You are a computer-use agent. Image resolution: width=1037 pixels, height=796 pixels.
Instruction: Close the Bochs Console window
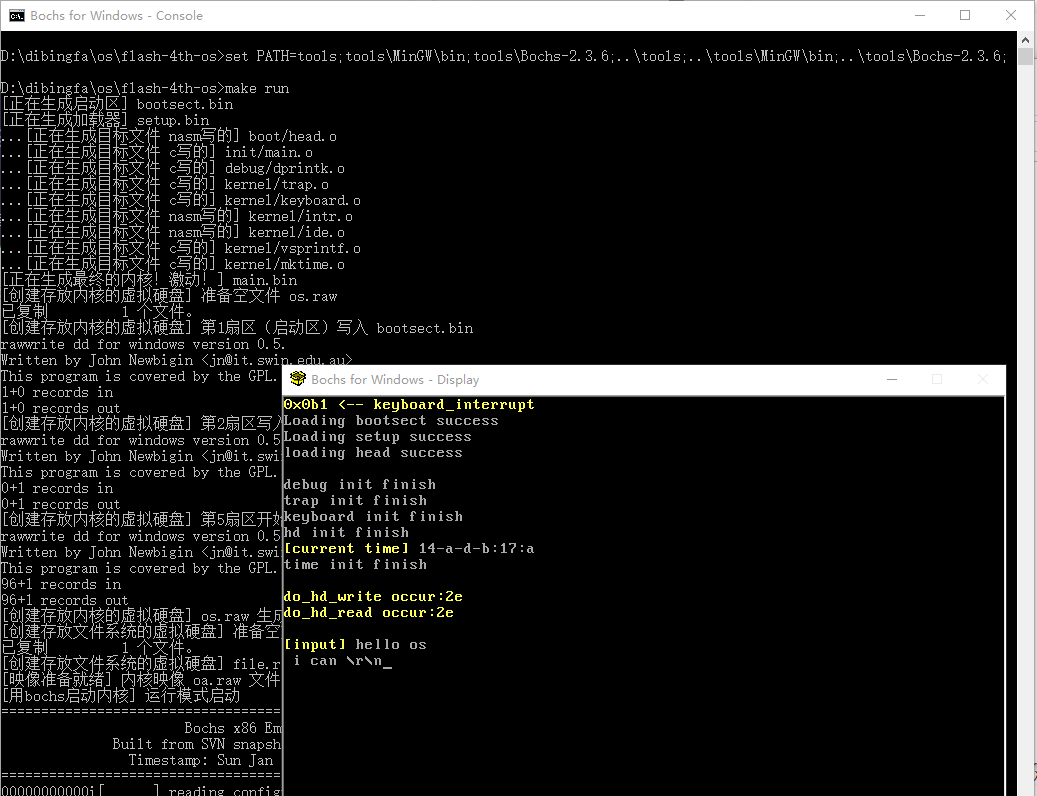[1011, 15]
